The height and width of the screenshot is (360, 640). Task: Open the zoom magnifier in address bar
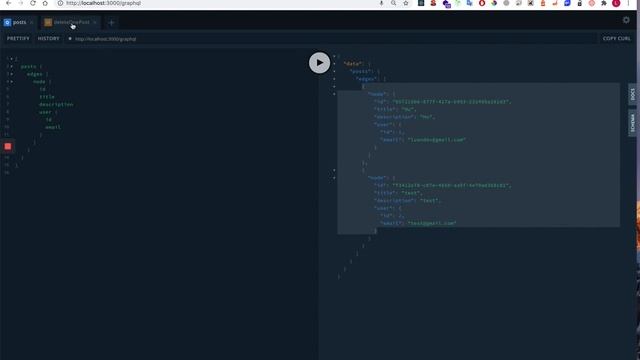pos(393,3)
